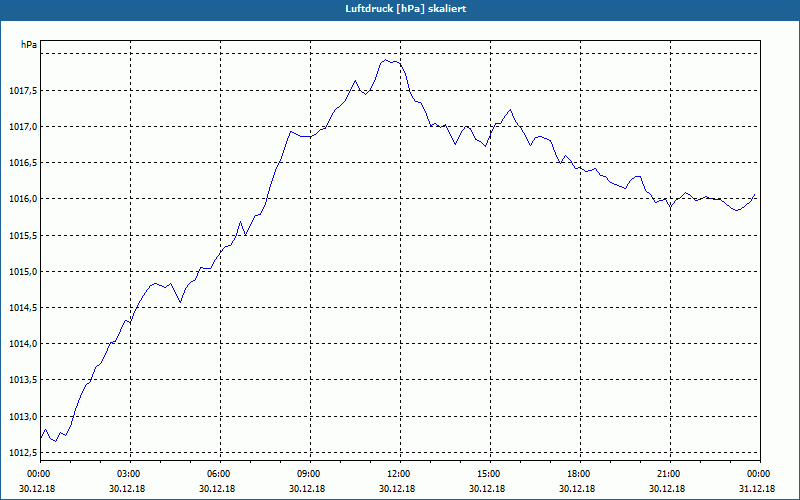Click the 30.12.18 date under 18:00

tap(577, 488)
